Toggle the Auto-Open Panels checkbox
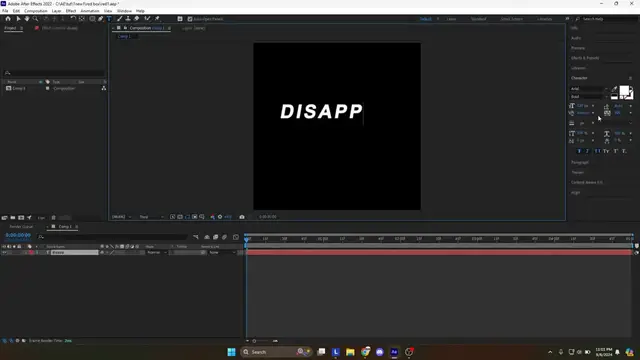Screen dimensions: 640x360 pyautogui.click(x=190, y=19)
